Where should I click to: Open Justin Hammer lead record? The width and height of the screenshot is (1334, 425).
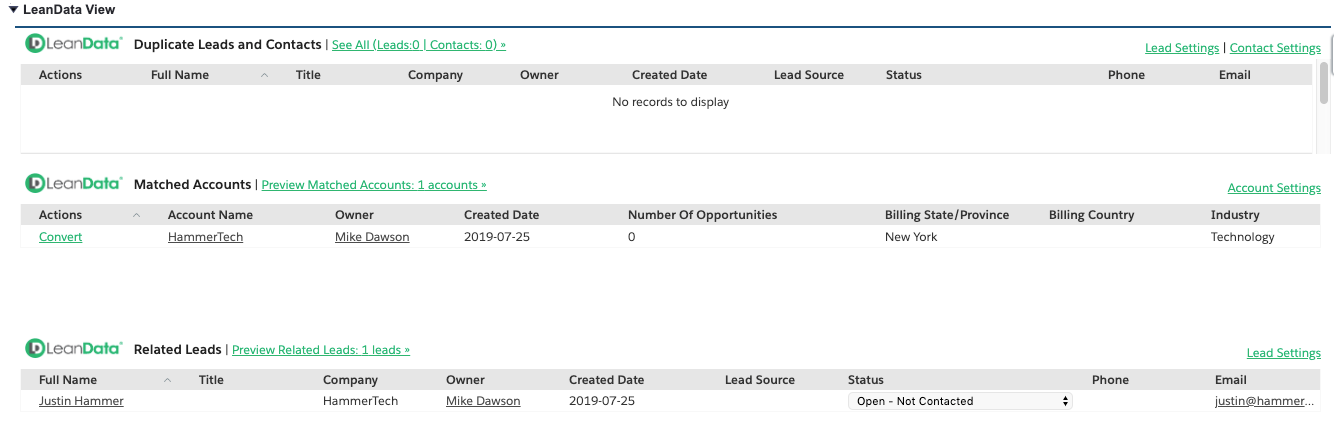tap(81, 401)
